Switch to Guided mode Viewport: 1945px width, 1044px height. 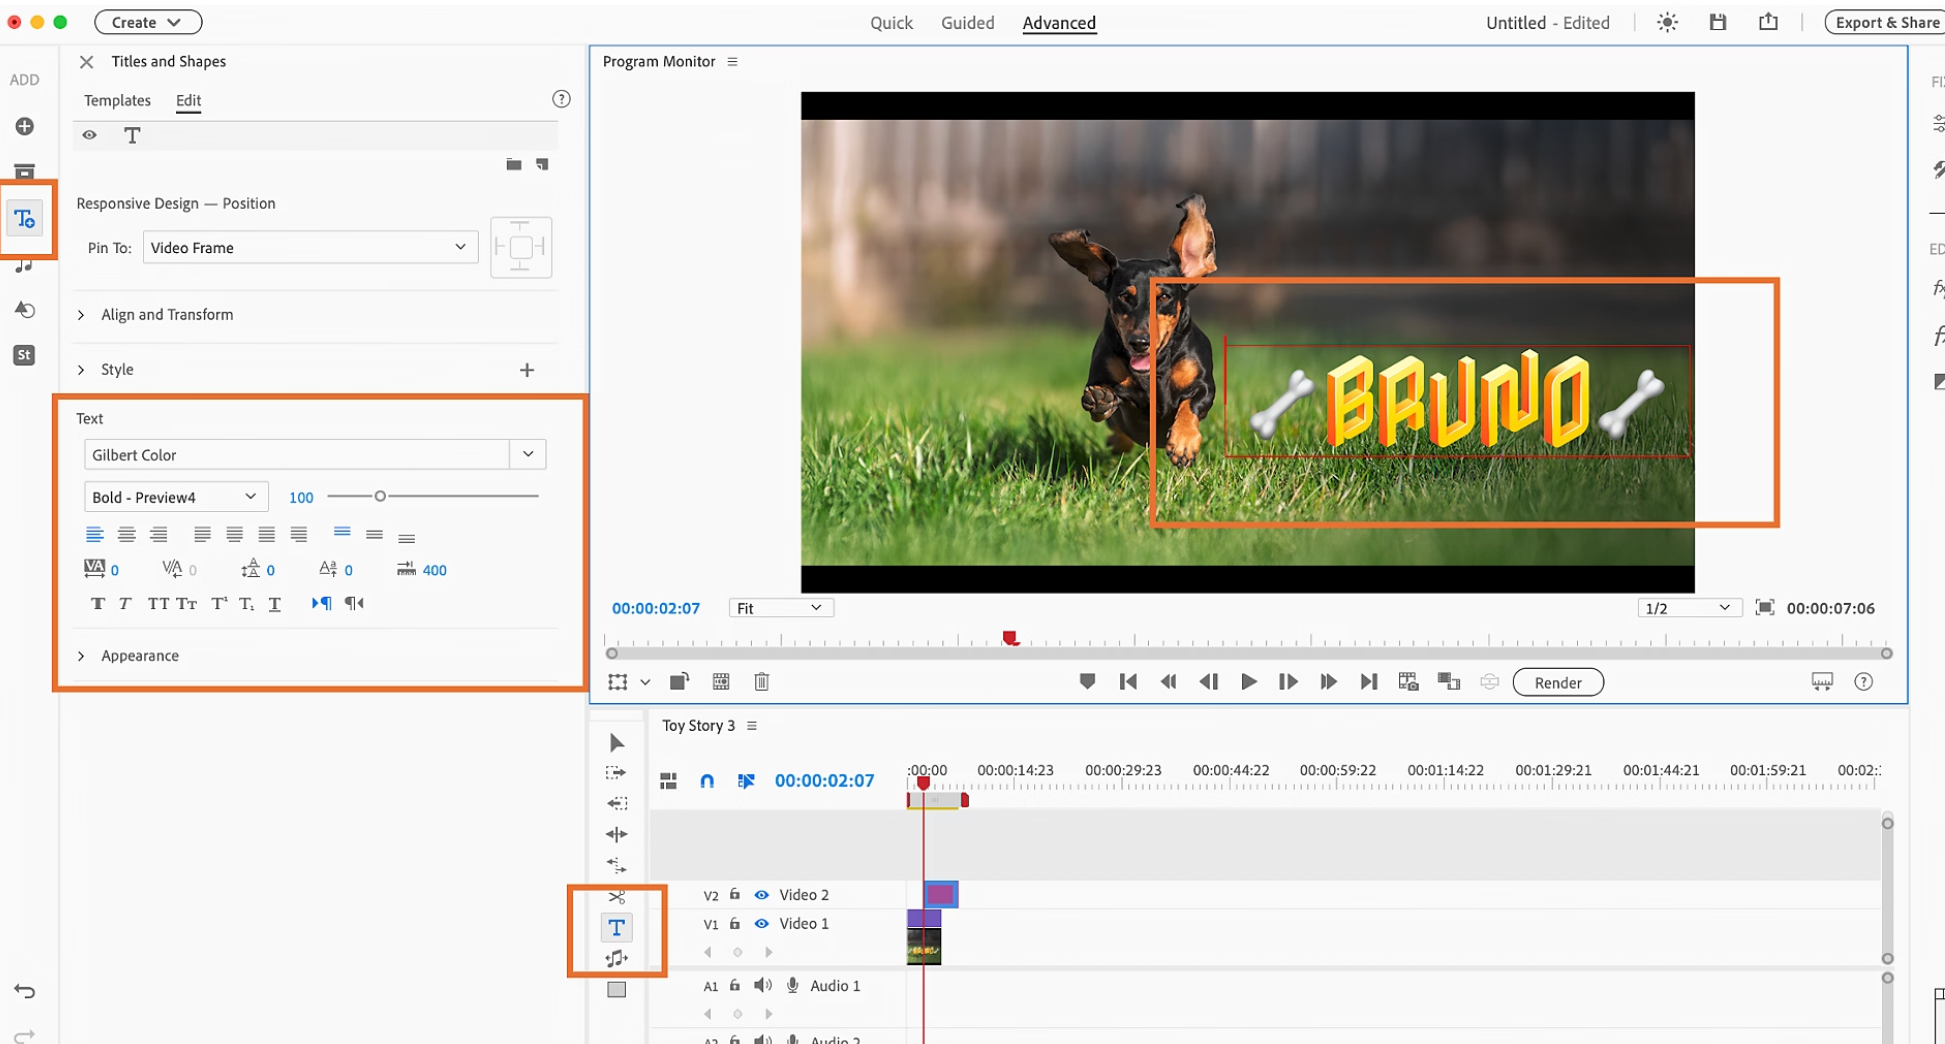pos(967,22)
